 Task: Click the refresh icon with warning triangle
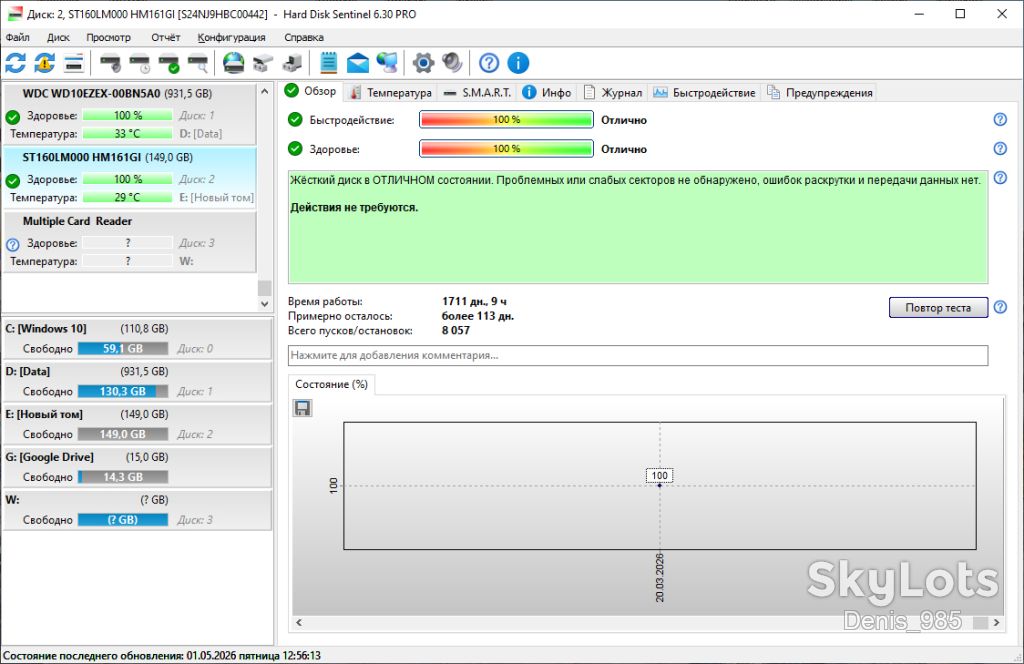tap(44, 63)
